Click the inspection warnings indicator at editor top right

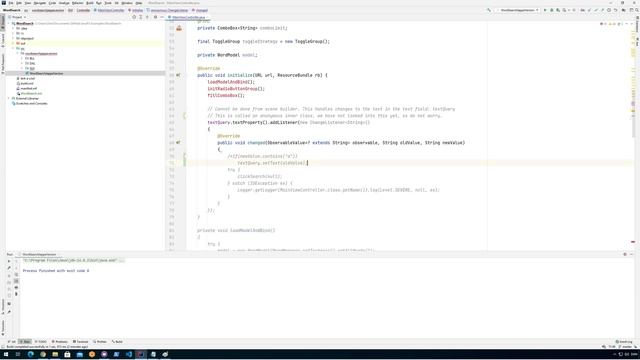pyautogui.click(x=611, y=24)
